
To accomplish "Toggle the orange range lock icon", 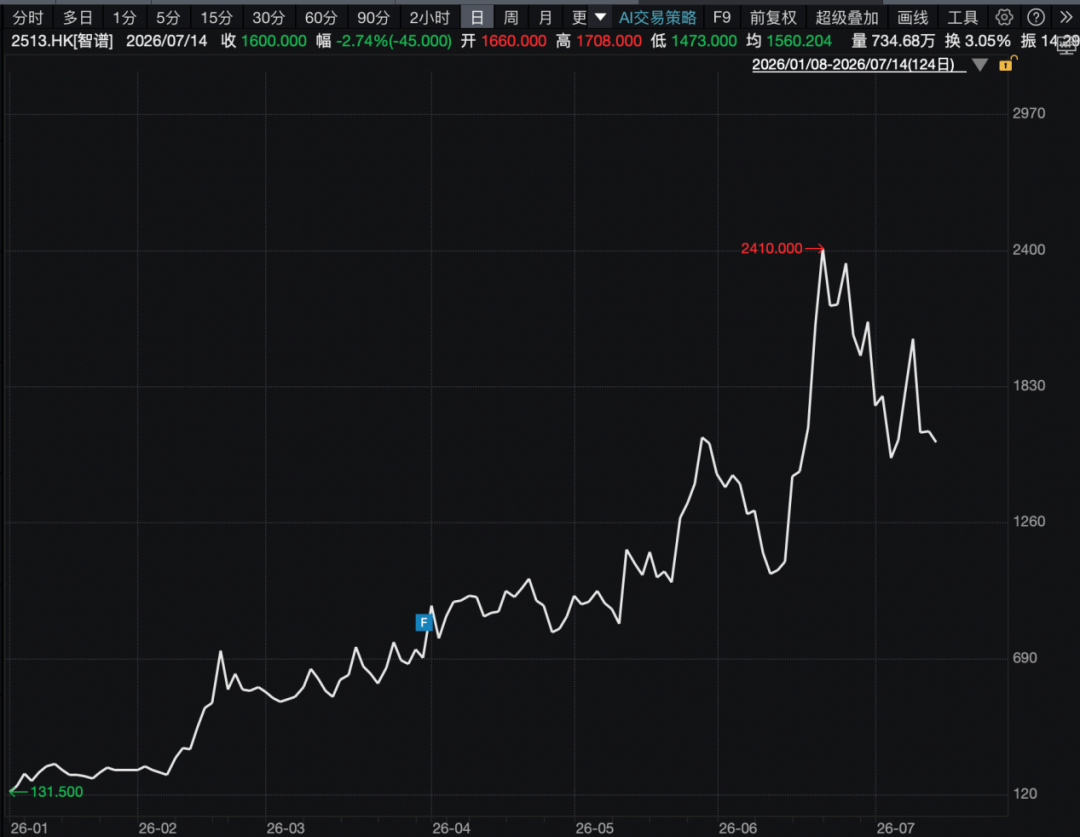I will 1007,64.
